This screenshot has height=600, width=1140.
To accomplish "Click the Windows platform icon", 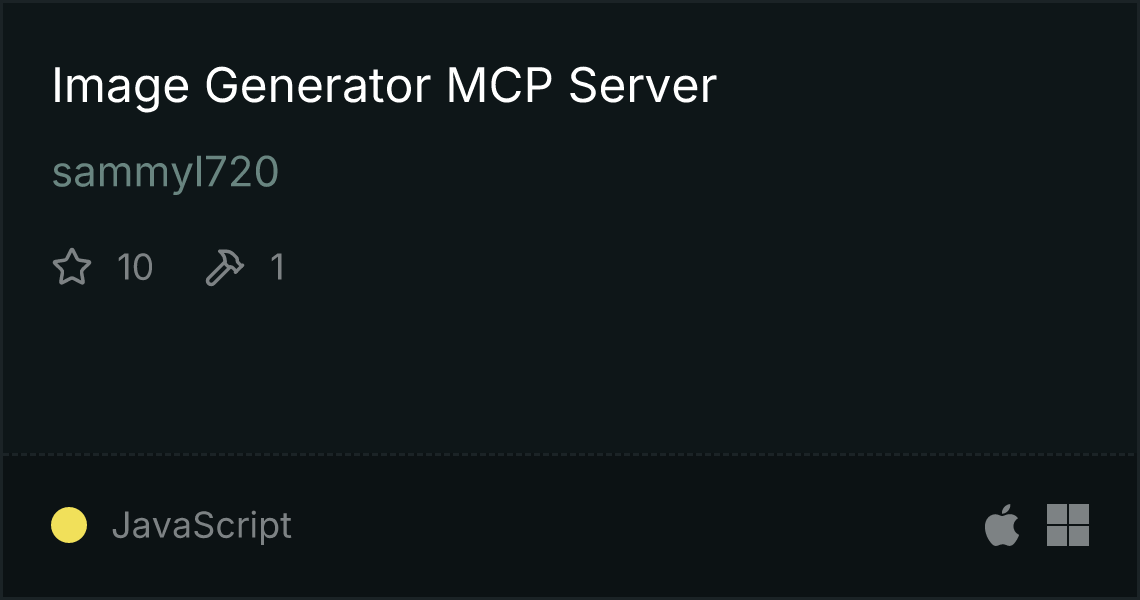I will point(1068,524).
